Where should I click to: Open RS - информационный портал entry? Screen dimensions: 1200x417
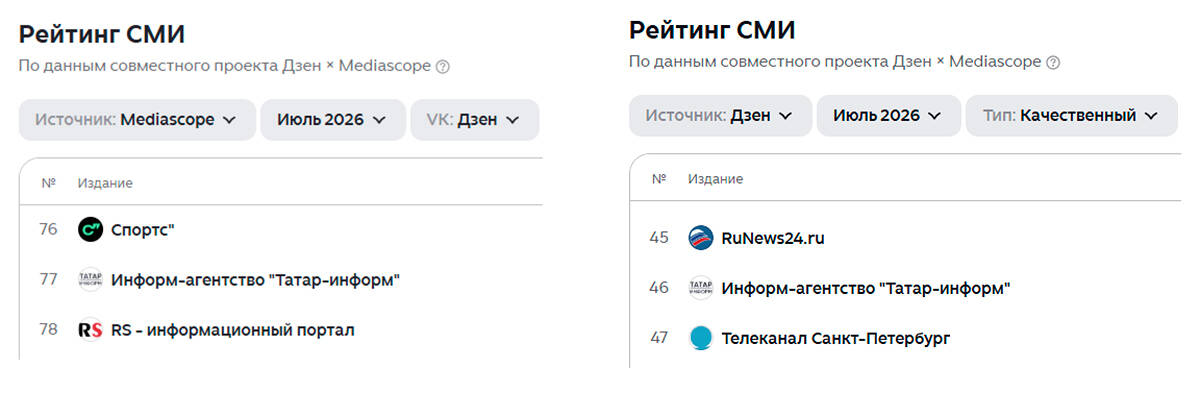click(233, 330)
